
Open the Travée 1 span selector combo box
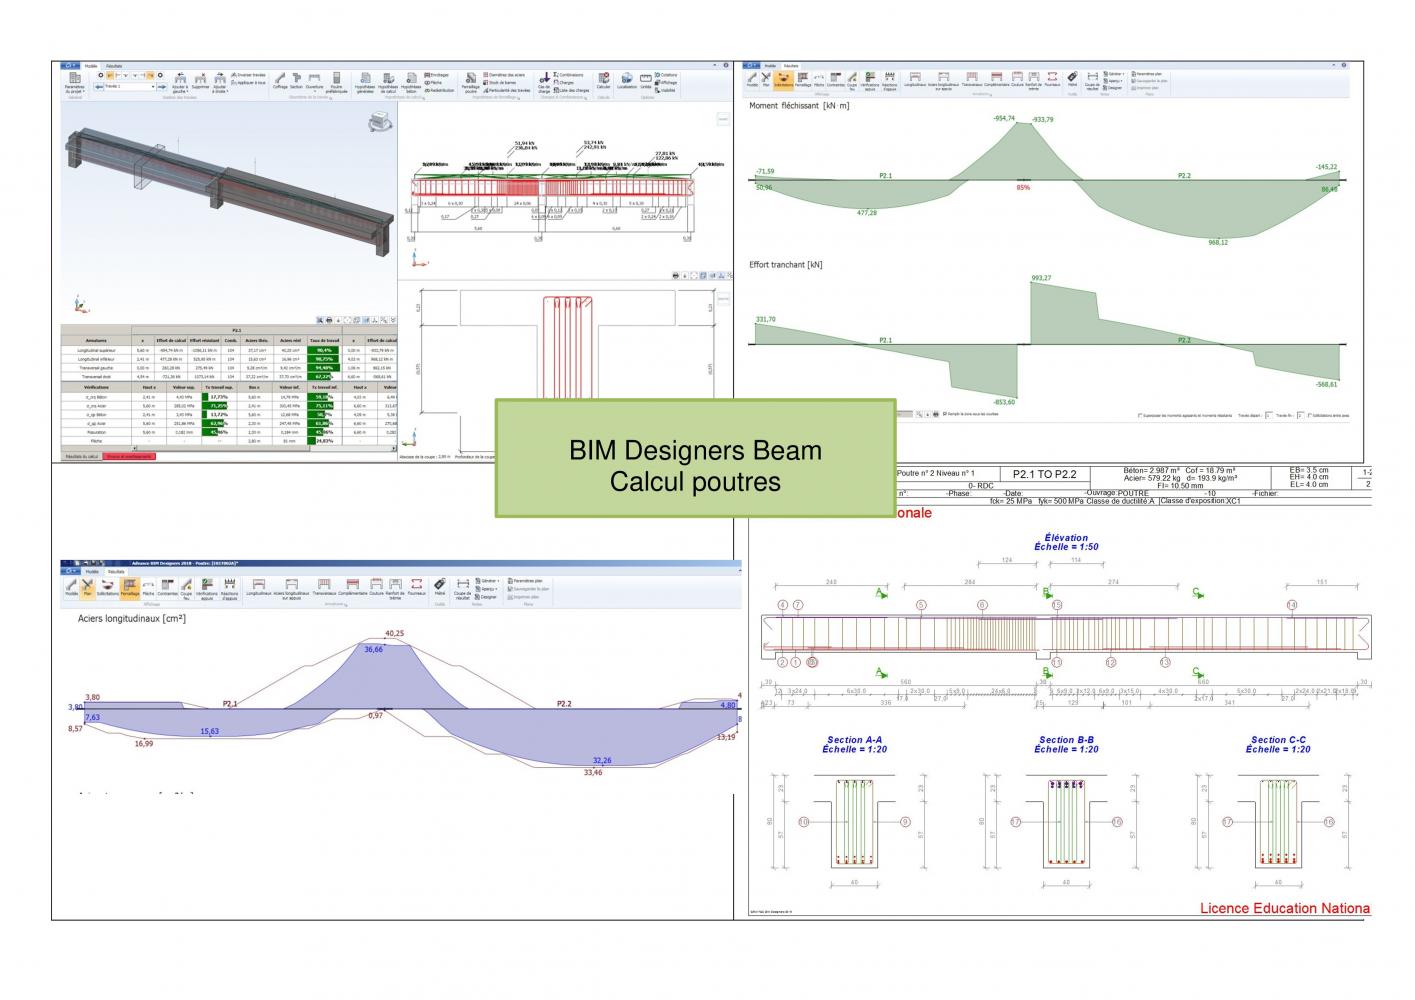pyautogui.click(x=129, y=86)
